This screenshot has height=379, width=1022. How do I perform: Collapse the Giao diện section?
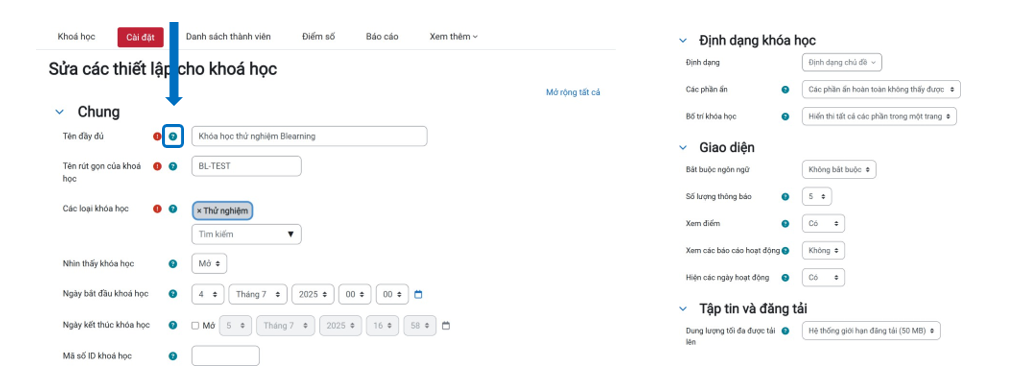[683, 147]
